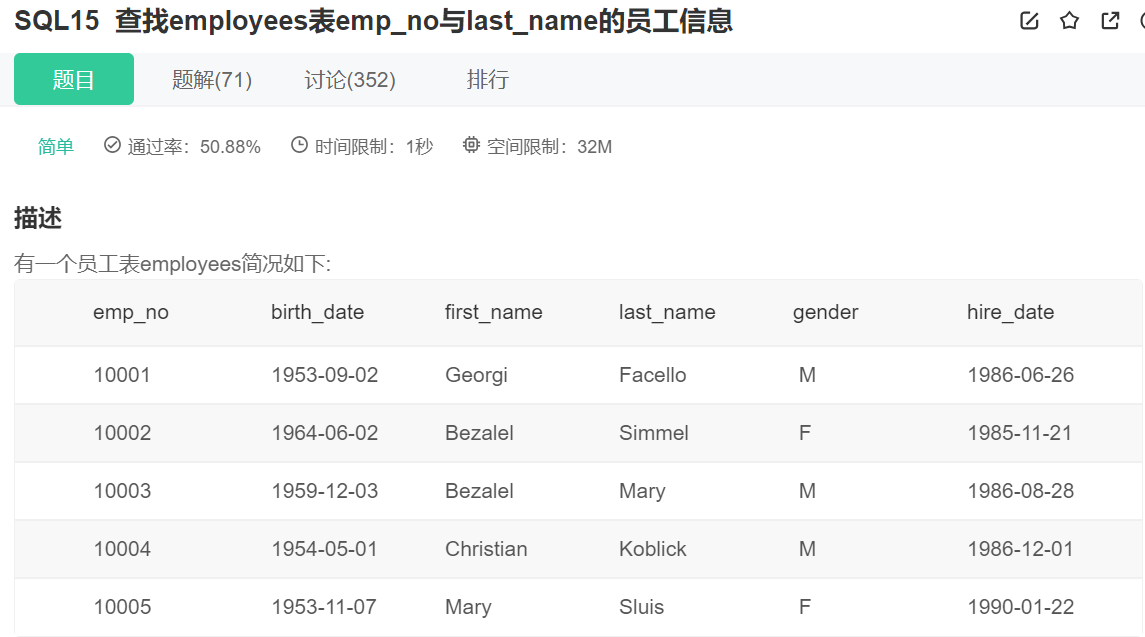Select the 题目 tab
Screen dimensions: 1145x637
click(74, 80)
